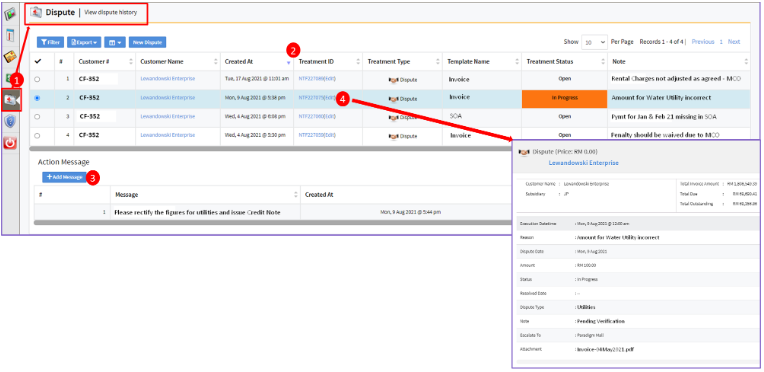Select radio button for row 4

[x=38, y=136]
